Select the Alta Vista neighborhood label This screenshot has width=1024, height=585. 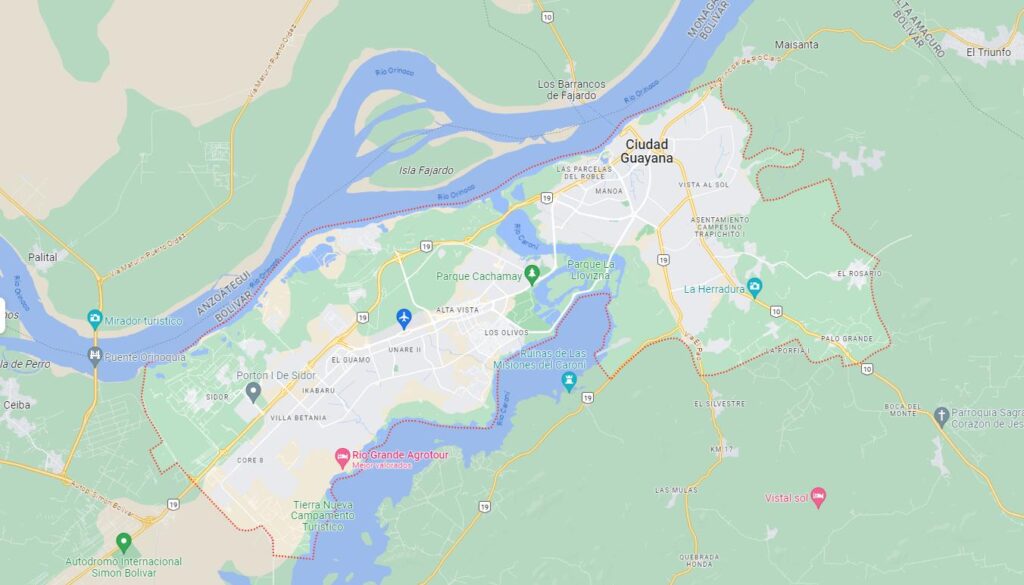coord(457,310)
